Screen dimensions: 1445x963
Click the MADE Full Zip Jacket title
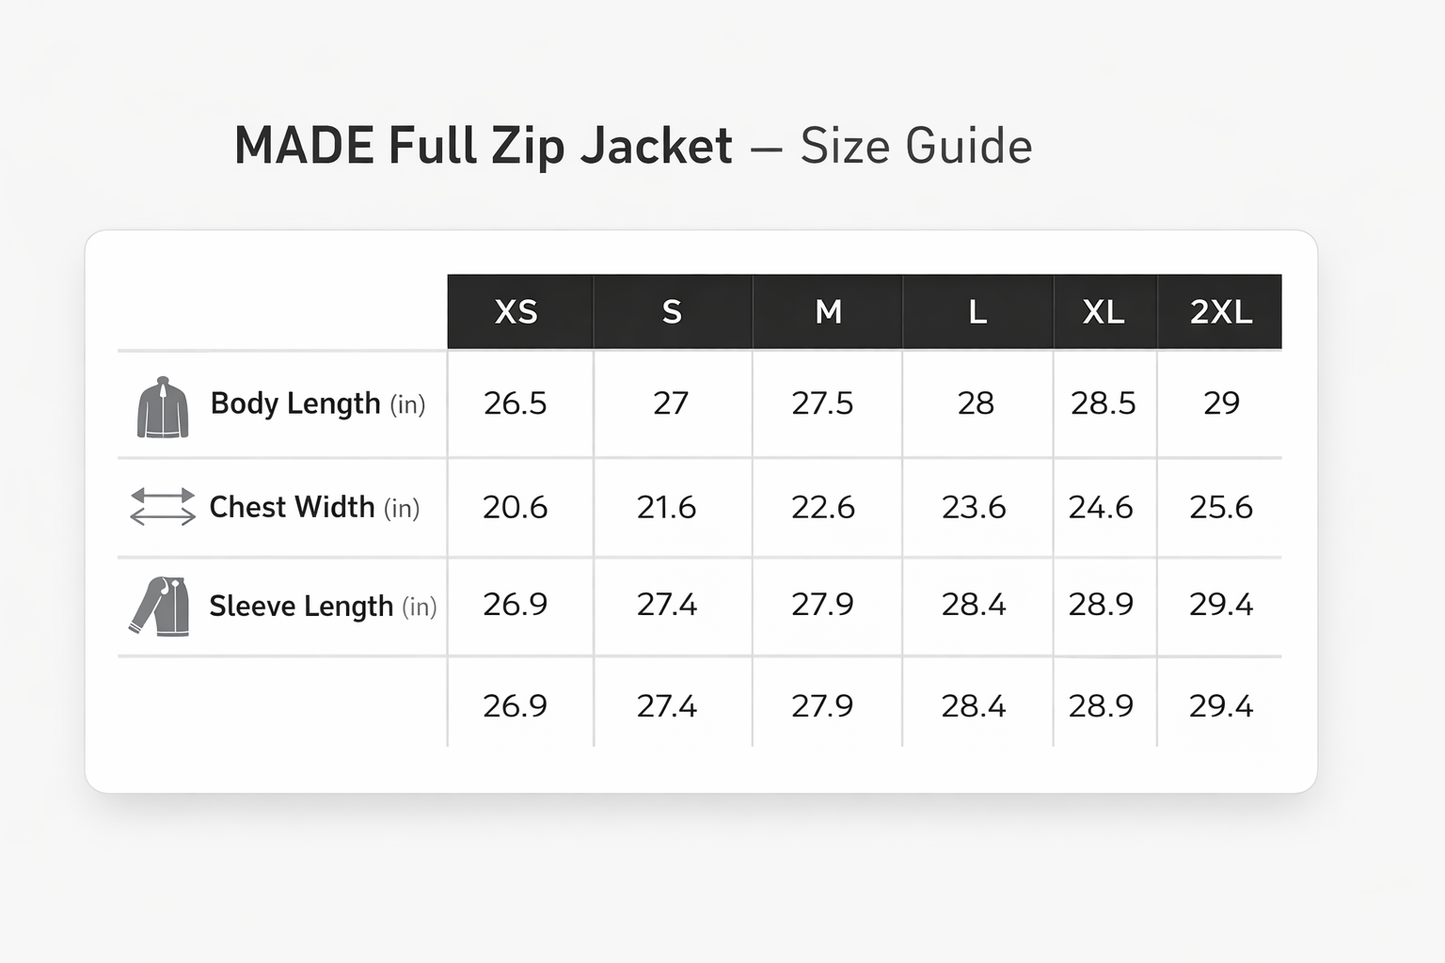tap(483, 146)
